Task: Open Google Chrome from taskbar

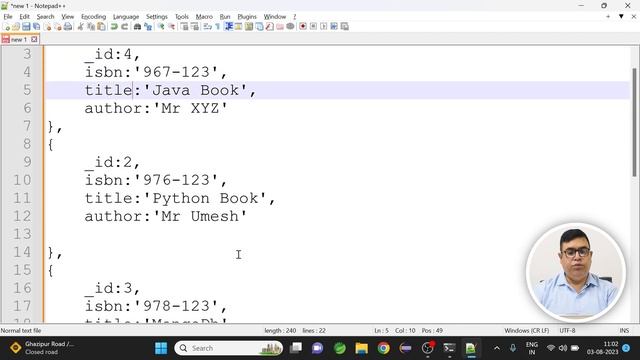Action: [x=383, y=348]
